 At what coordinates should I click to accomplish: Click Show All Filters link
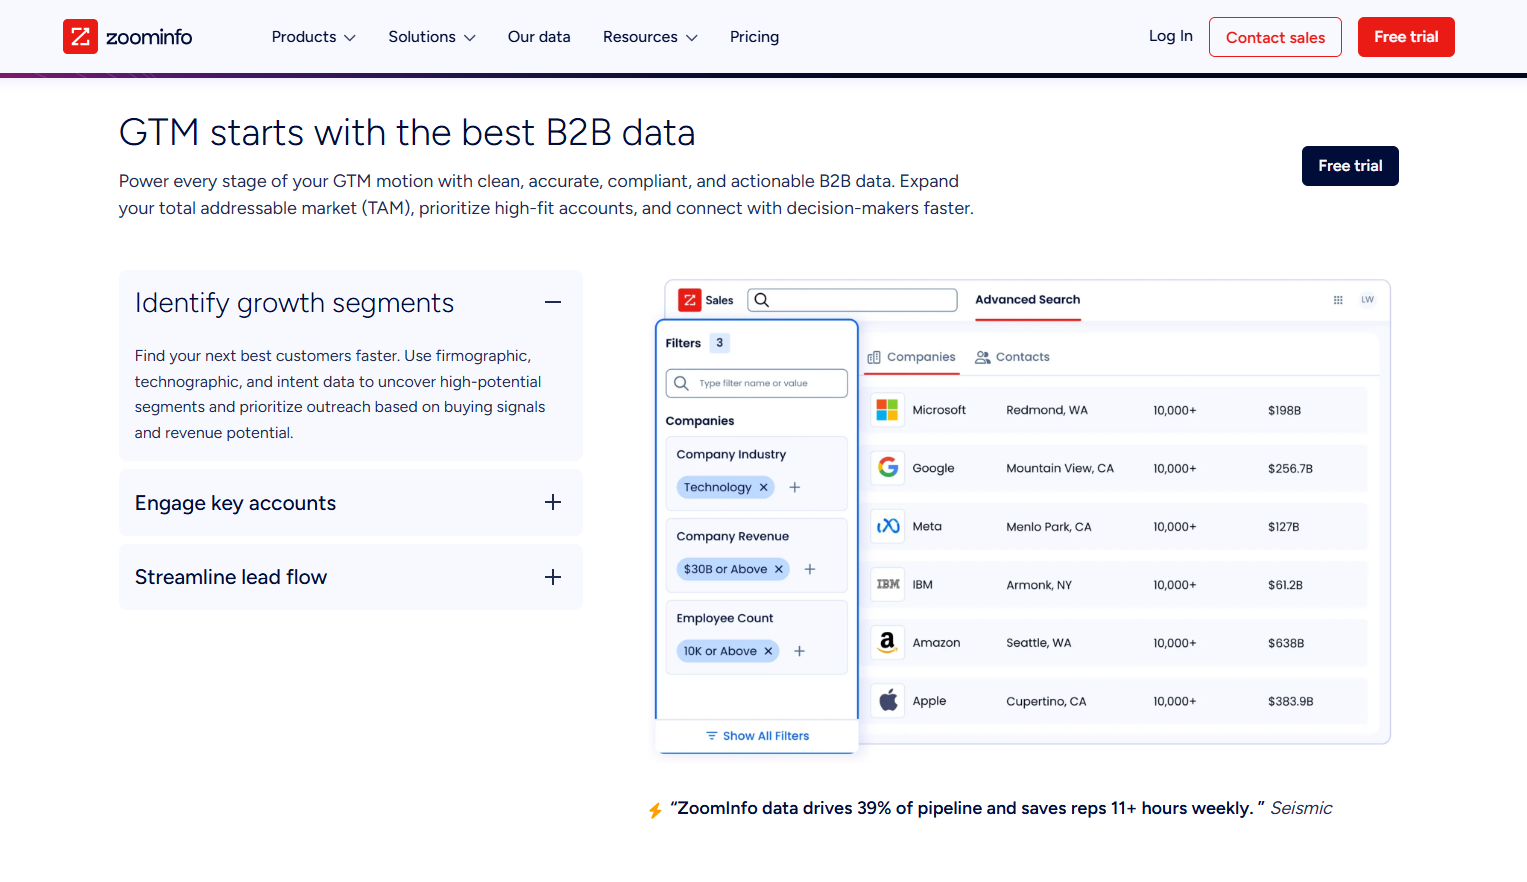(x=757, y=736)
